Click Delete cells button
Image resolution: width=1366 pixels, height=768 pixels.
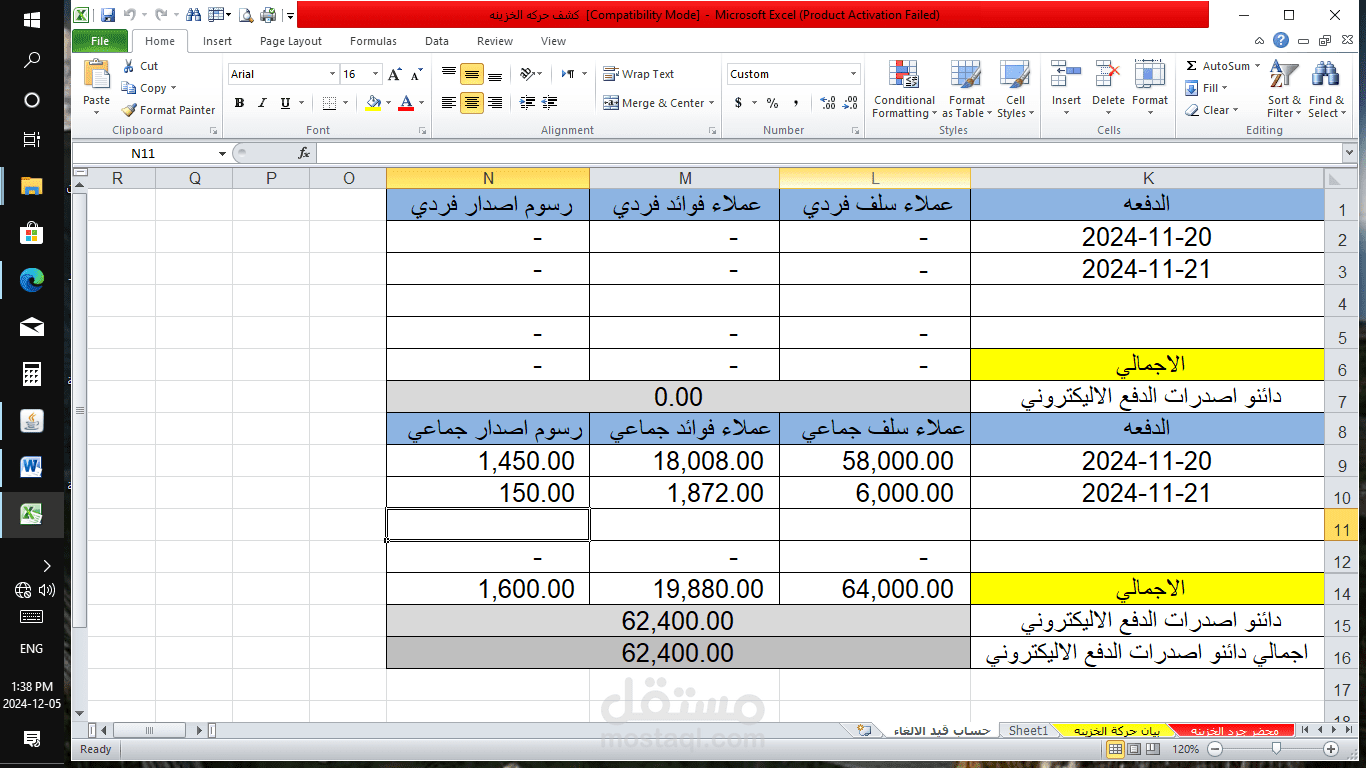(x=1108, y=86)
